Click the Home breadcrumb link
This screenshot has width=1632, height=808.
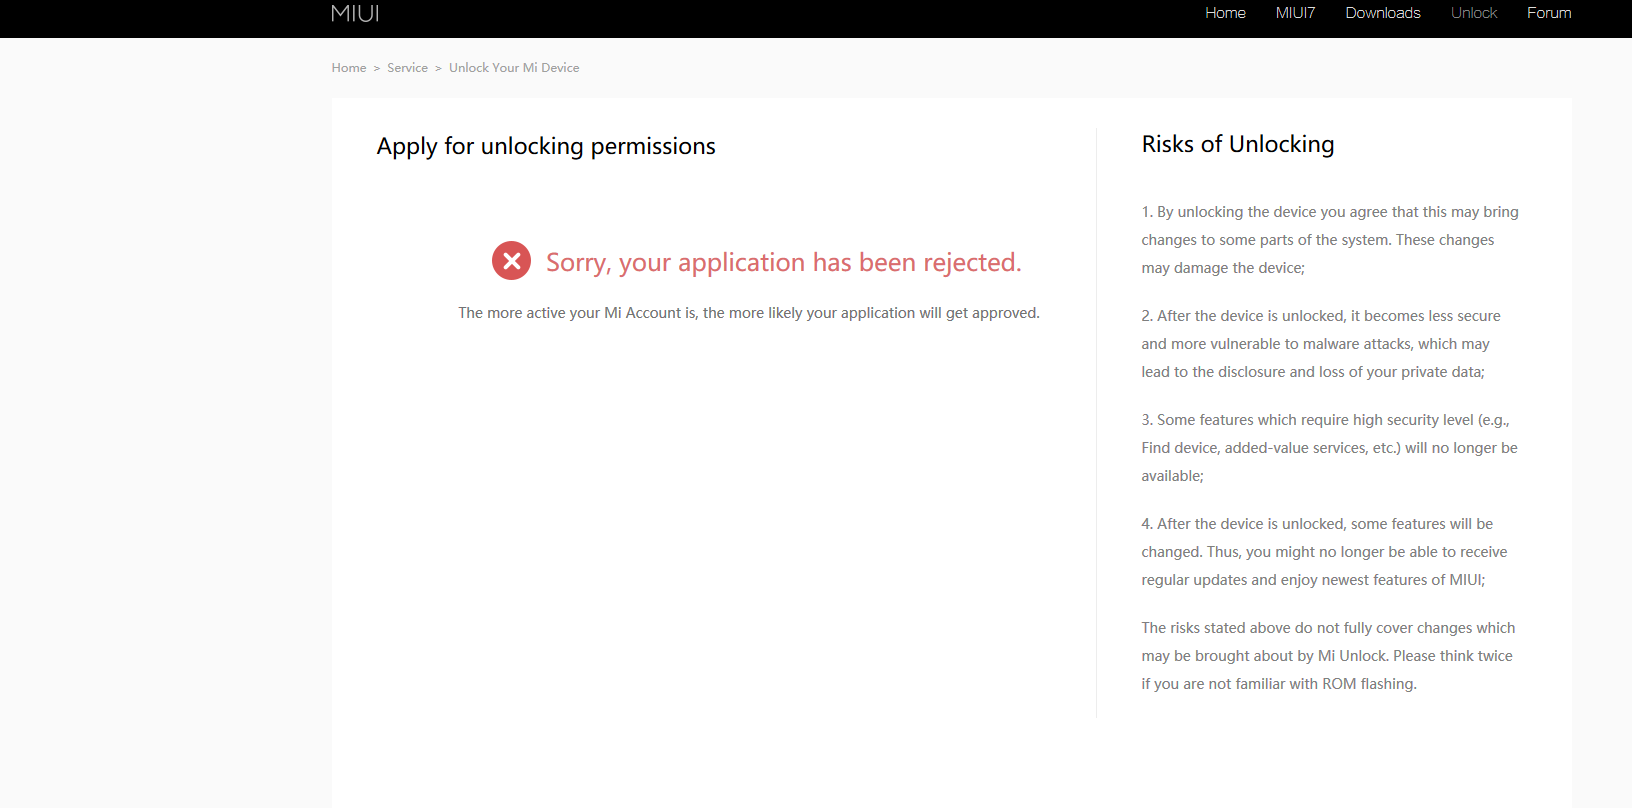click(x=349, y=68)
